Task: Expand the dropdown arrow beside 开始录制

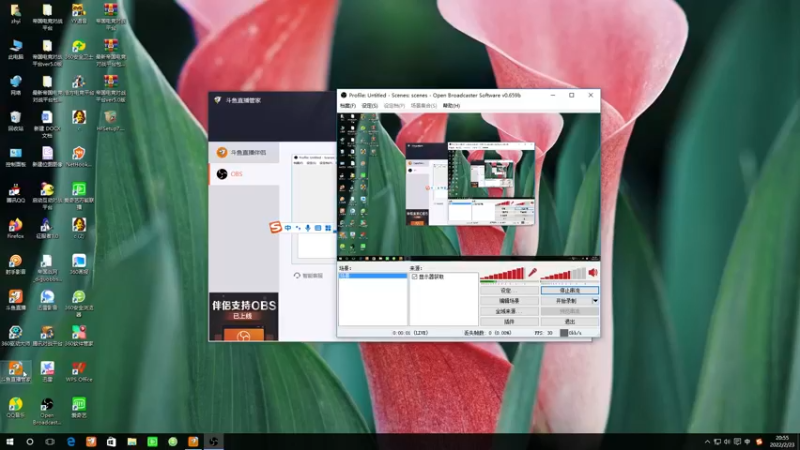Action: click(595, 301)
